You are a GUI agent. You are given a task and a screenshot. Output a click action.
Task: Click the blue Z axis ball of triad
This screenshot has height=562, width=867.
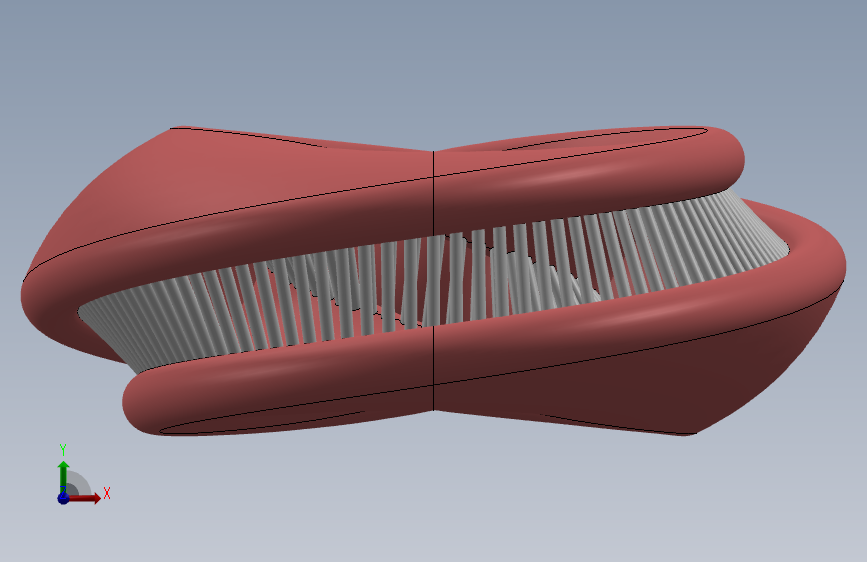(x=63, y=498)
